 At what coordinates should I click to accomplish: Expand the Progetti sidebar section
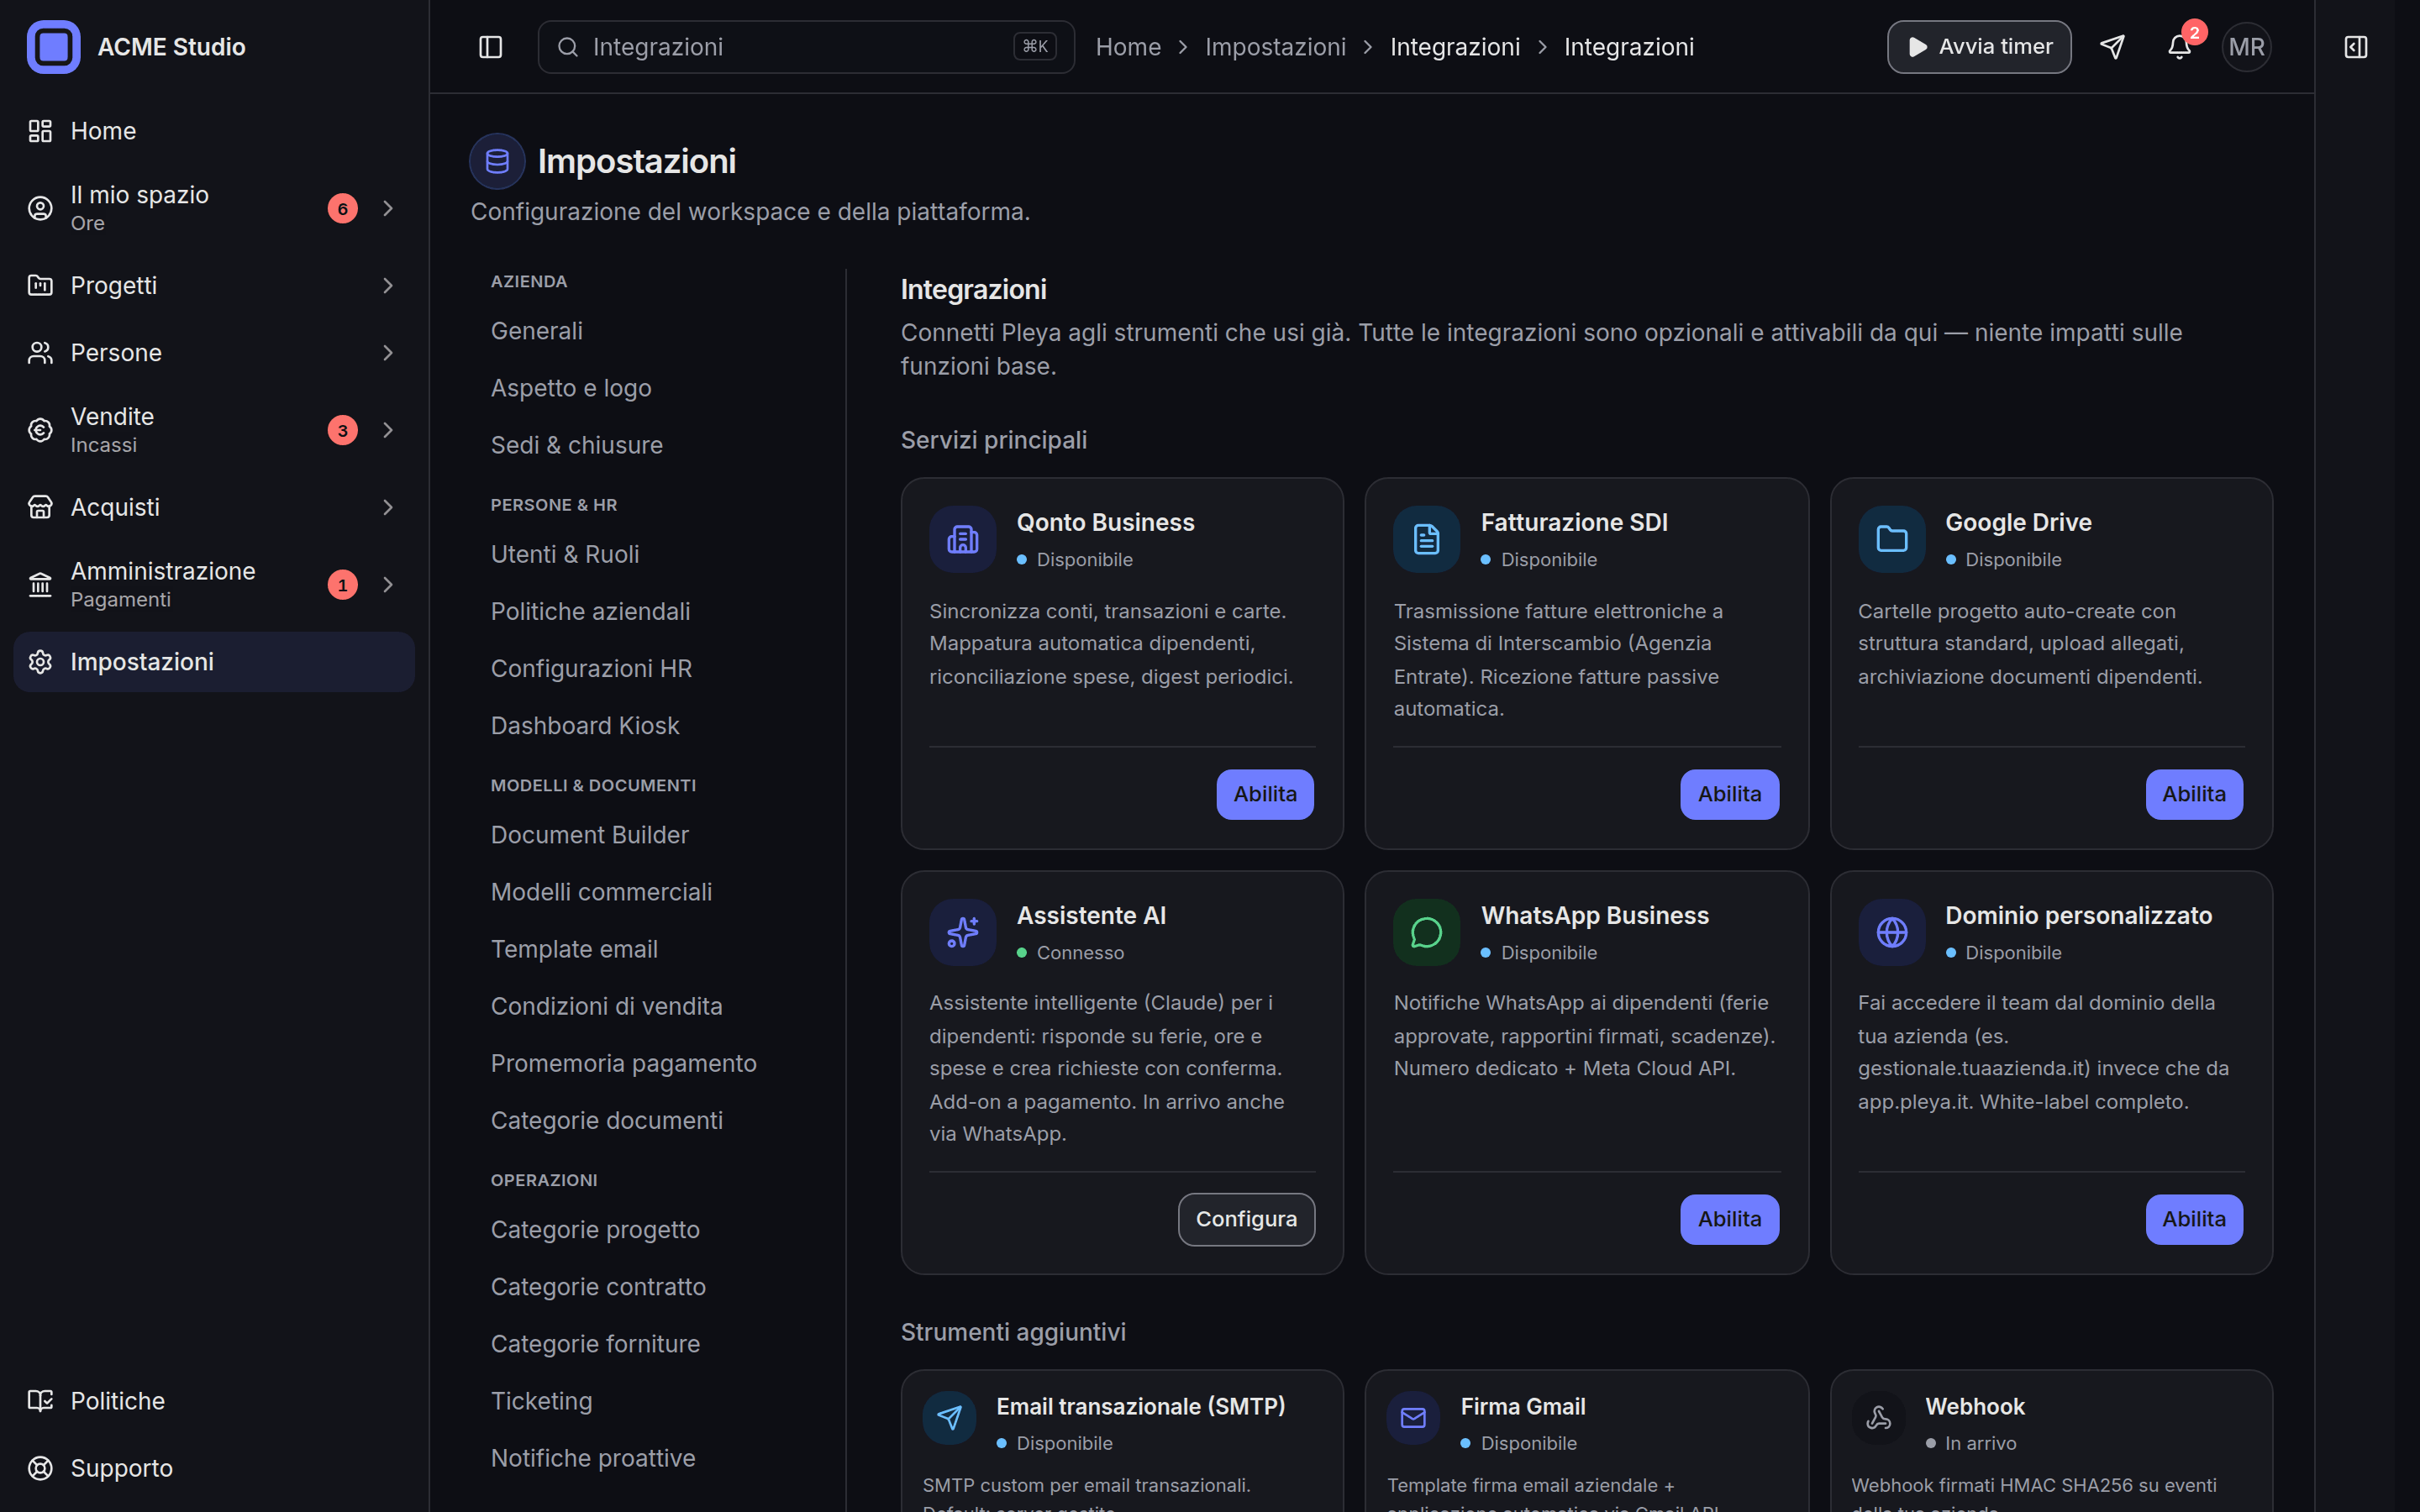(213, 286)
